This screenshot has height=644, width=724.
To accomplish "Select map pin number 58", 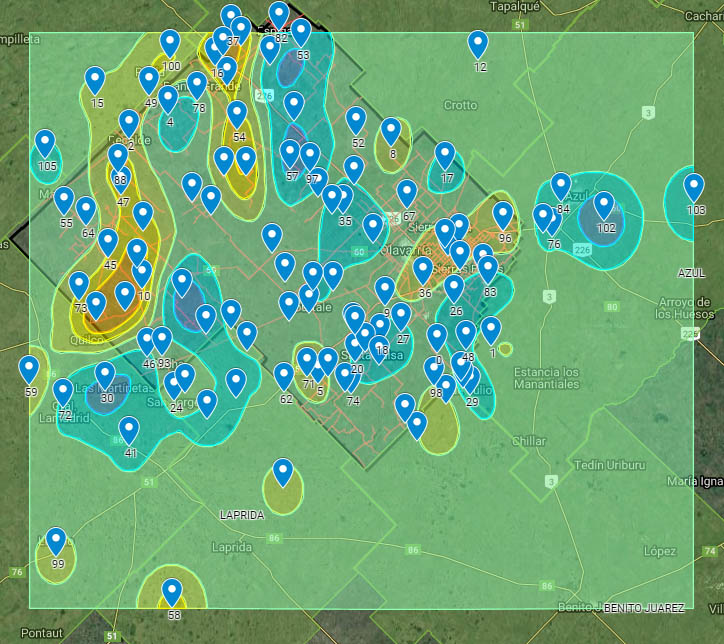I will (x=172, y=594).
